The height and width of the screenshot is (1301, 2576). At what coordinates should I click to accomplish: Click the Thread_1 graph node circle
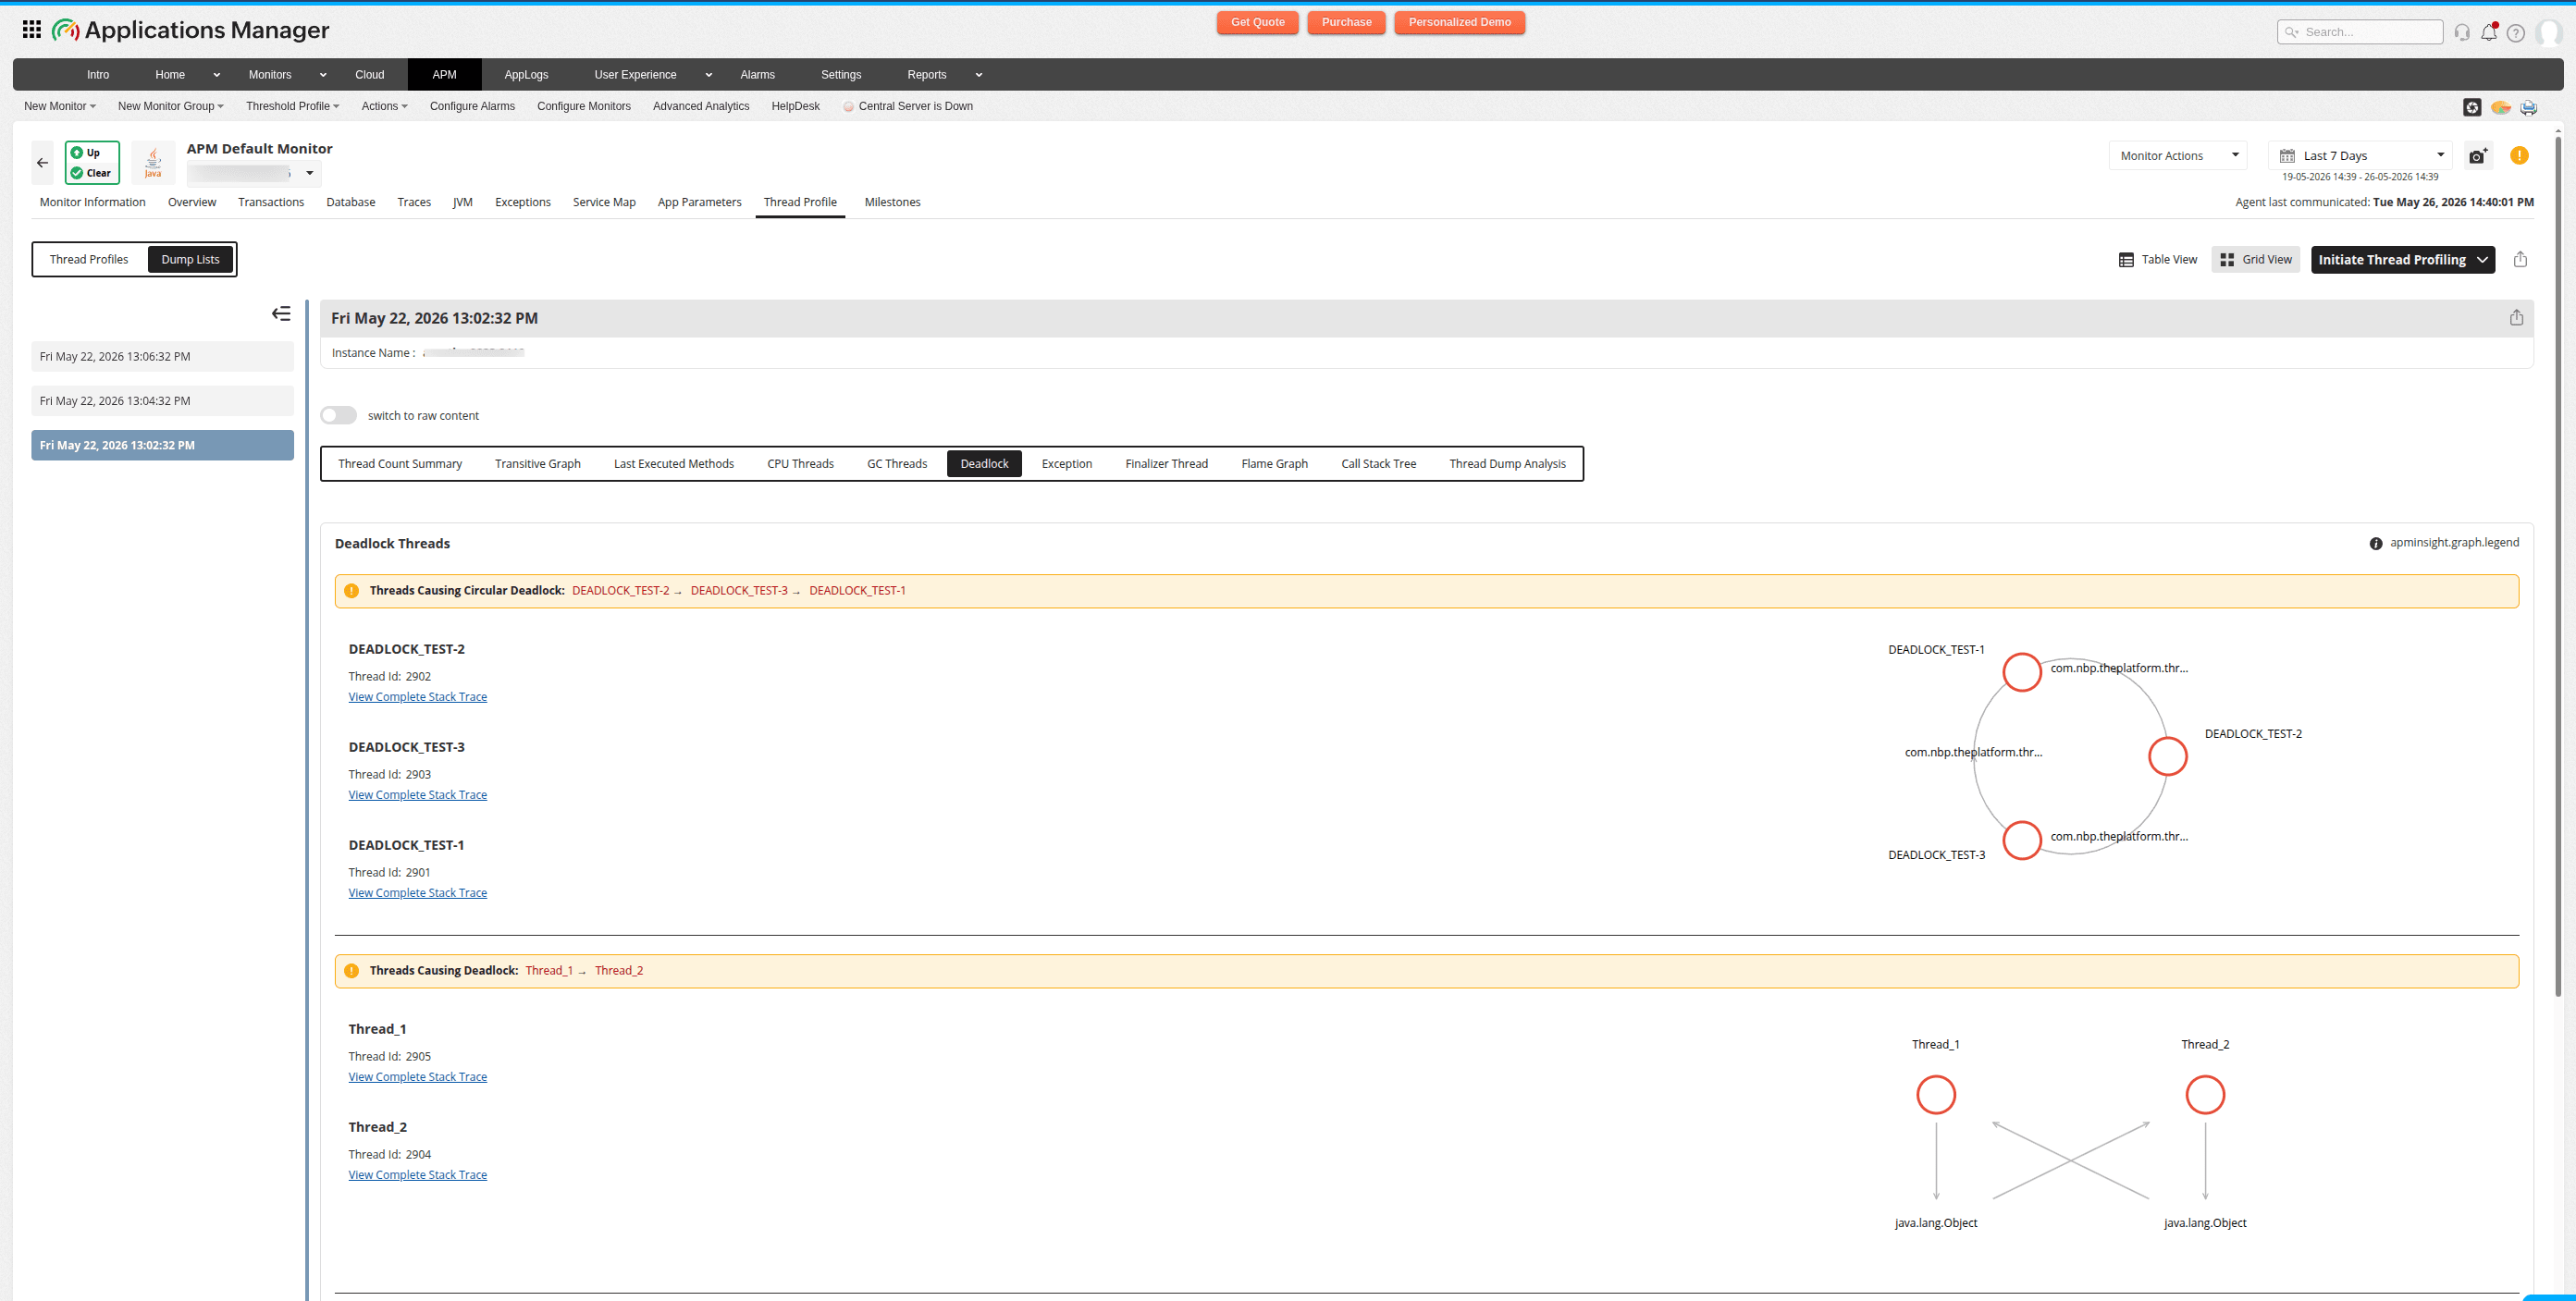(x=1935, y=1094)
